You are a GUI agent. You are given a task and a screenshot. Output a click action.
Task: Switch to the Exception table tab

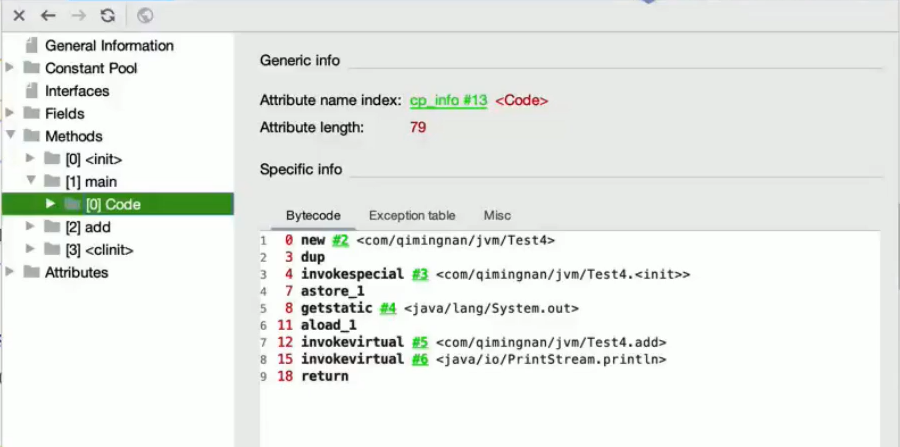point(412,215)
